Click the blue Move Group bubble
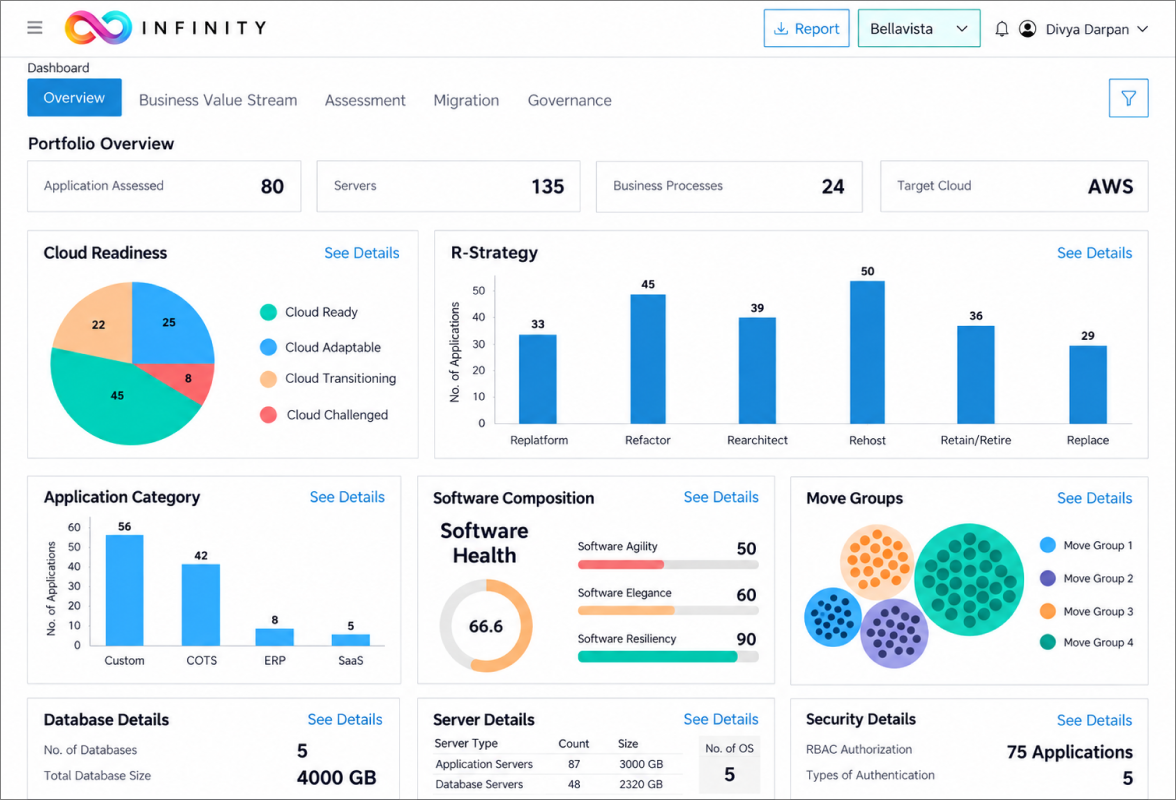The height and width of the screenshot is (800, 1176). (x=832, y=617)
